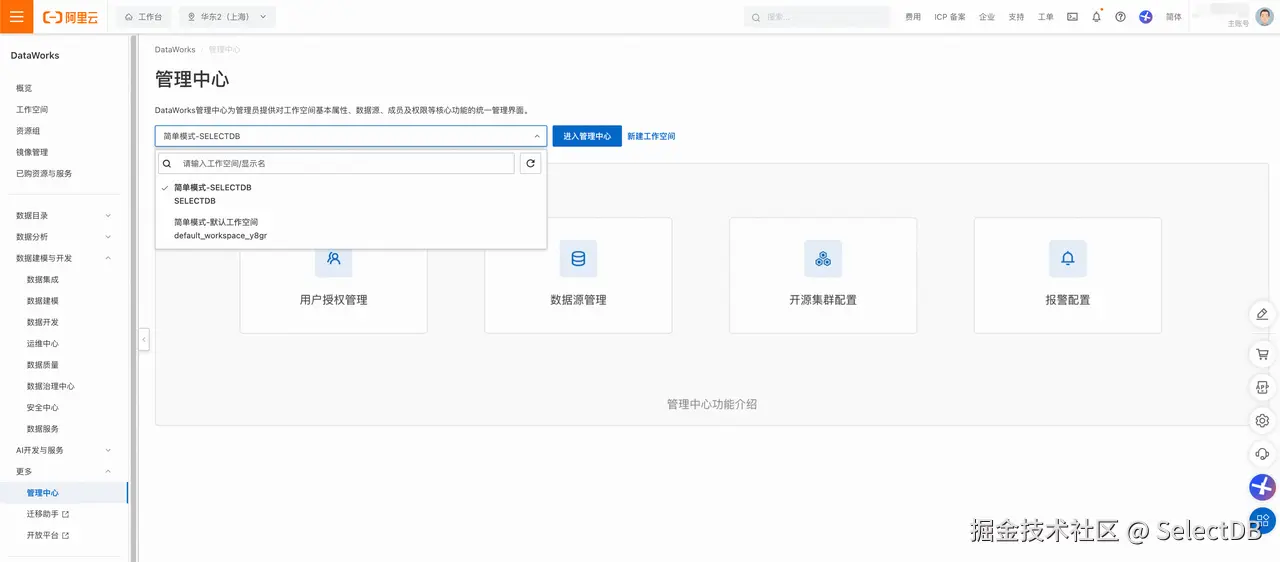
Task: Open 企业 in top navigation
Action: click(987, 17)
